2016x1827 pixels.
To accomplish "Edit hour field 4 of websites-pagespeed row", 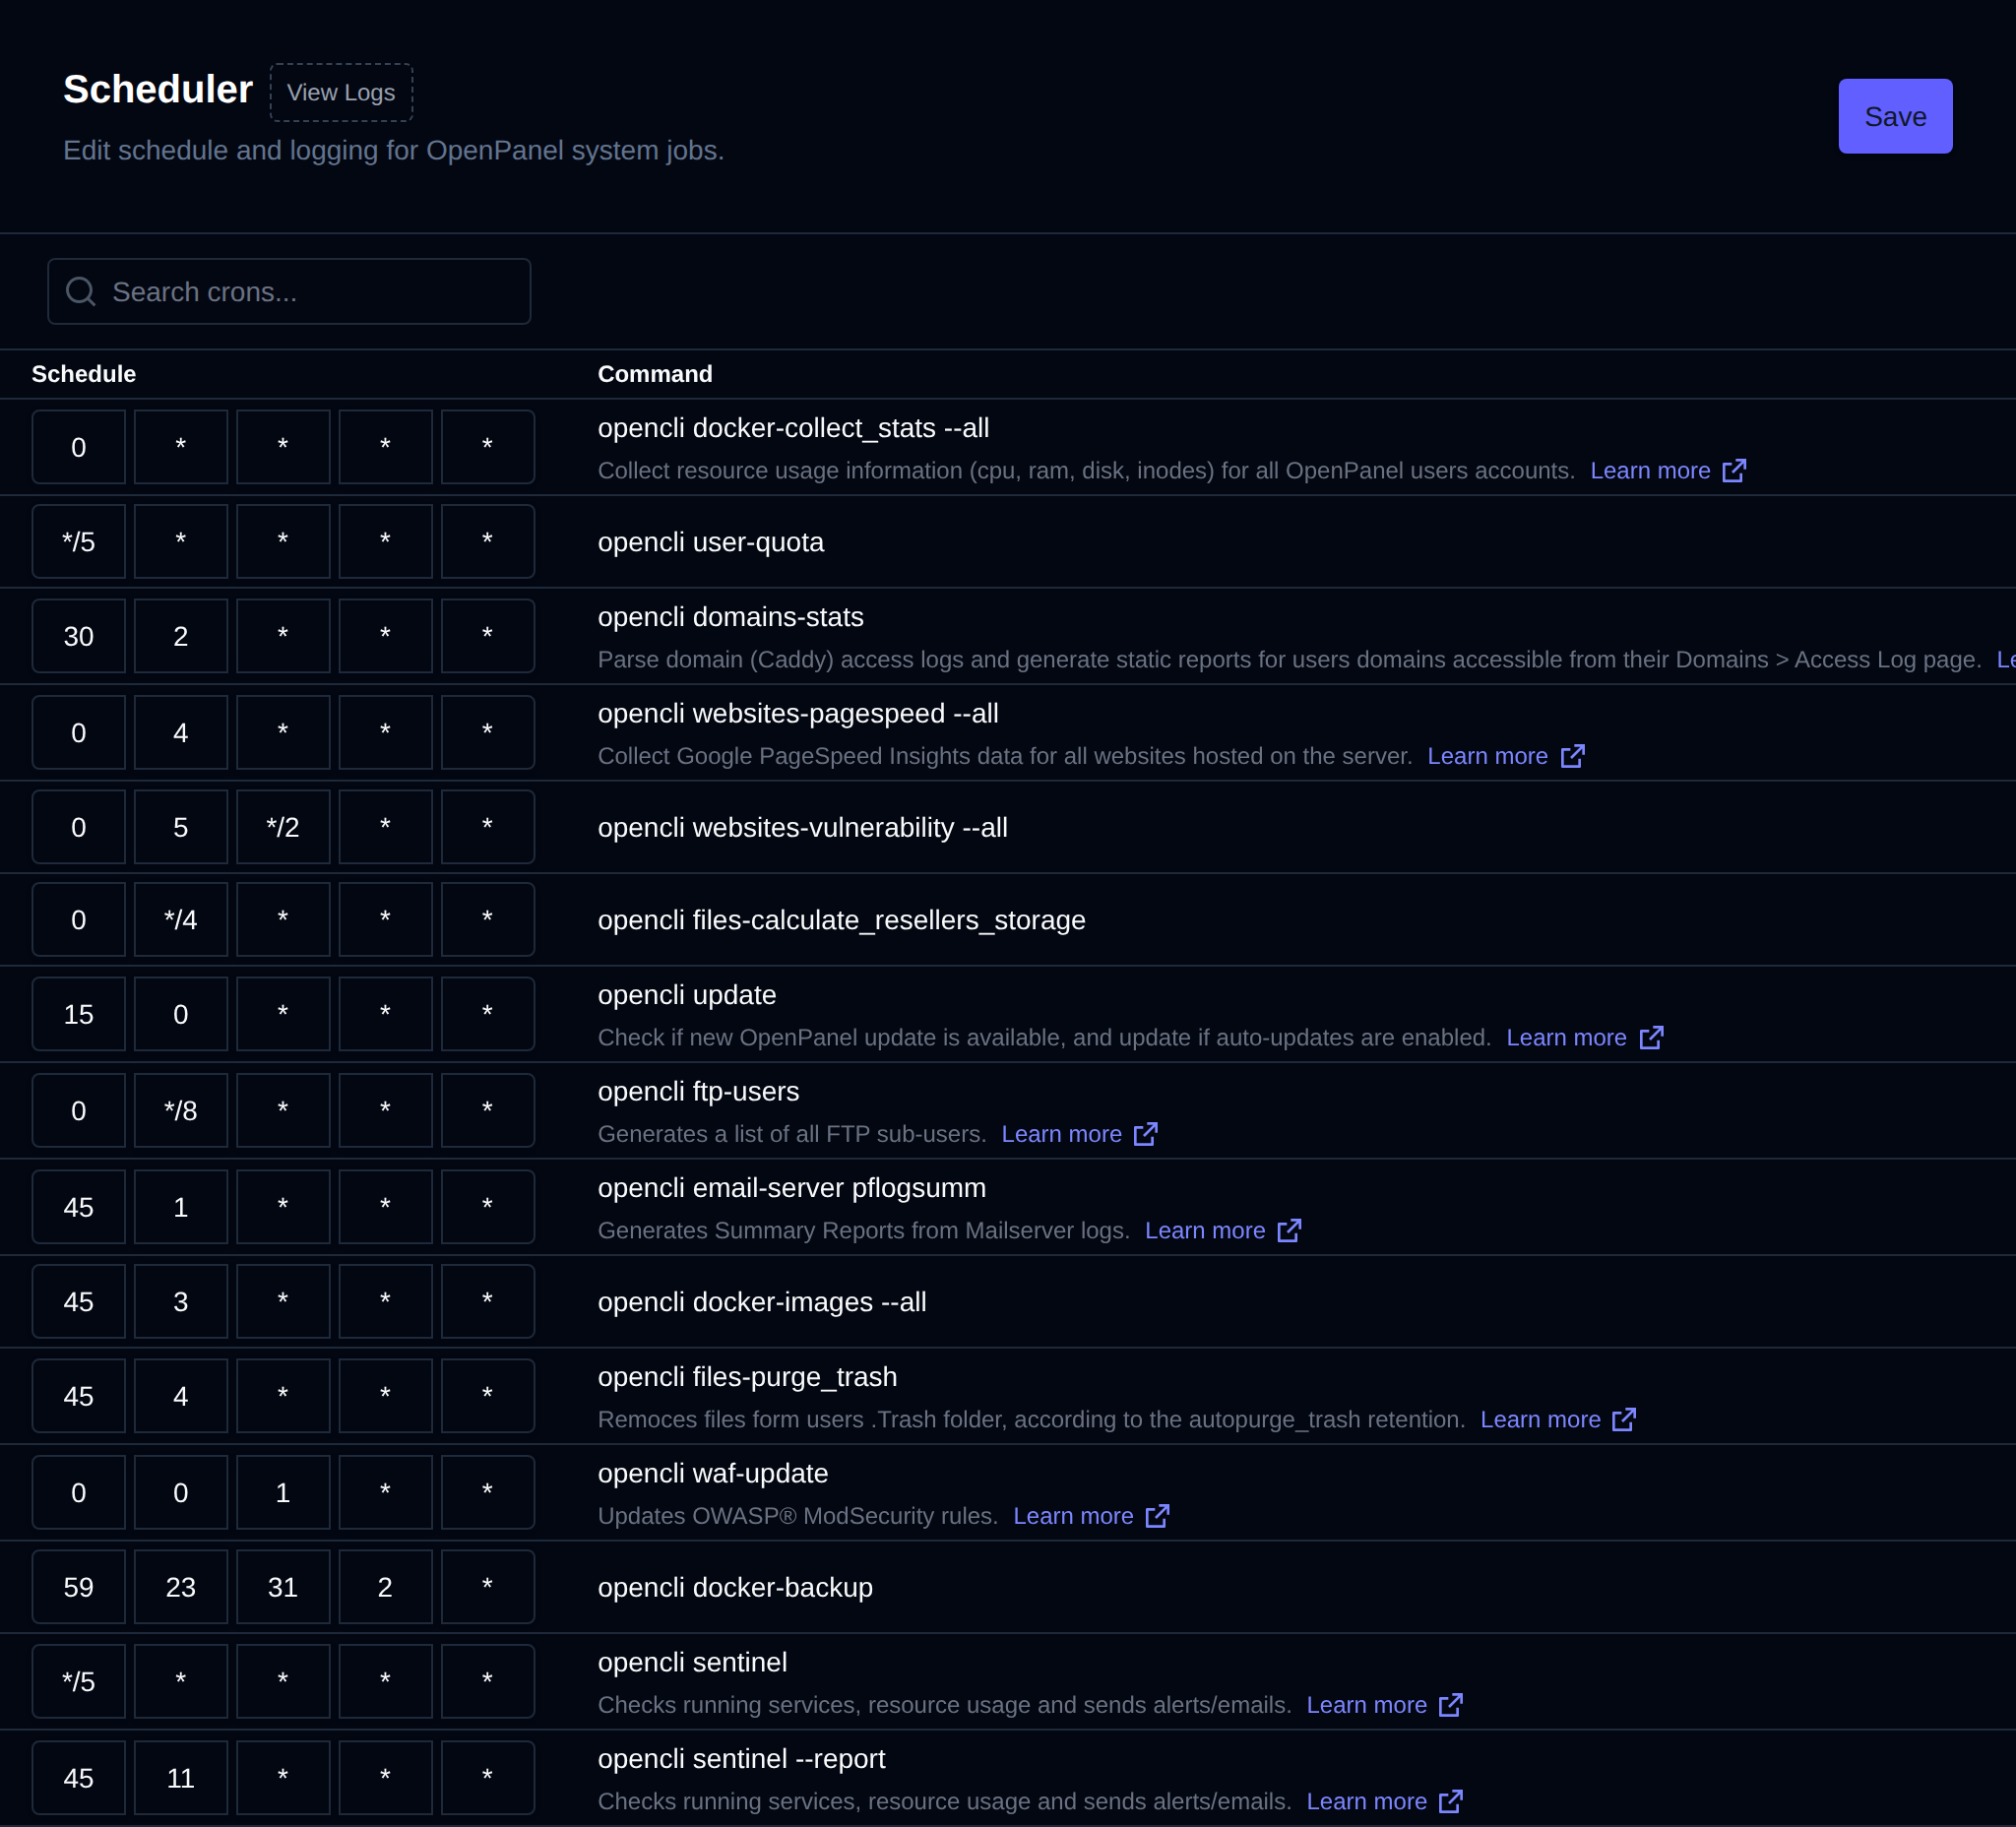I will 181,733.
